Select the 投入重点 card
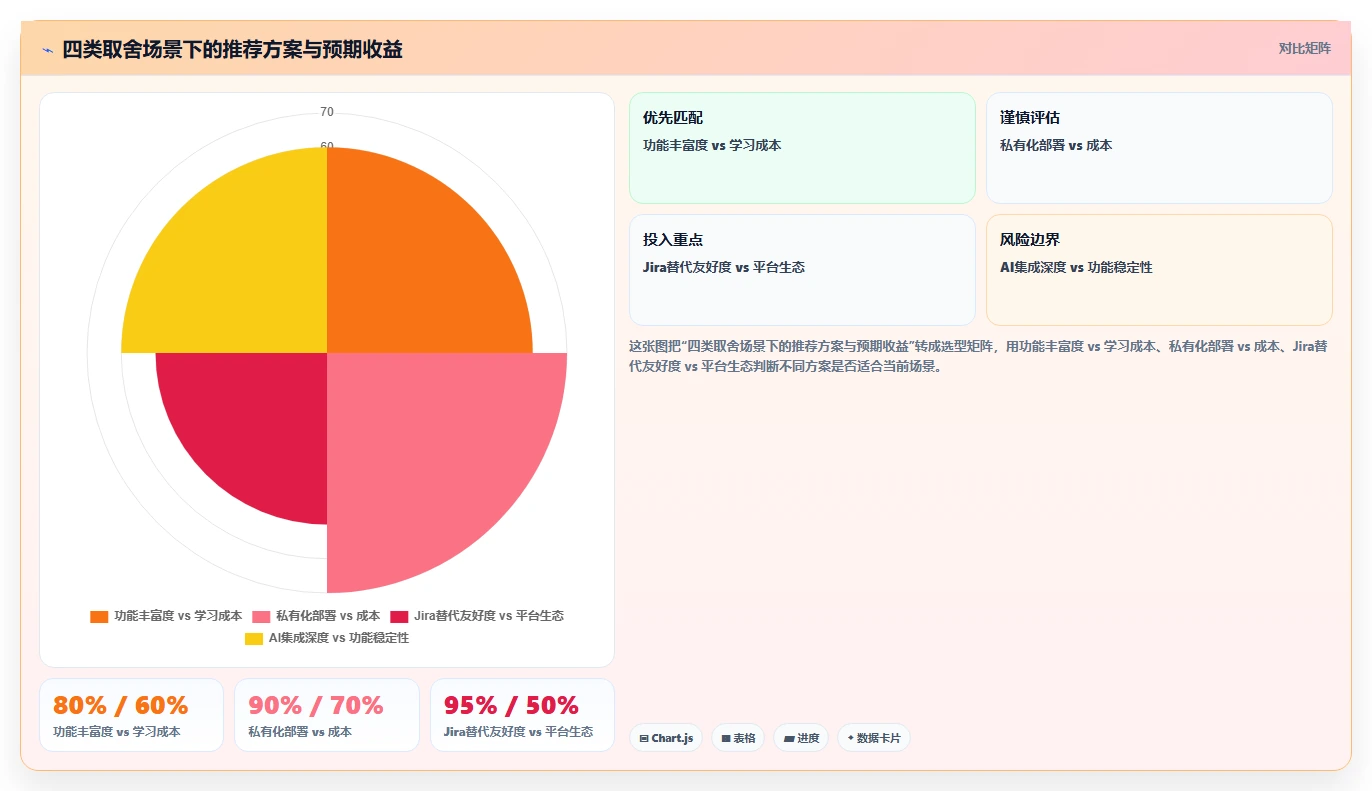The image size is (1372, 791). pos(802,270)
